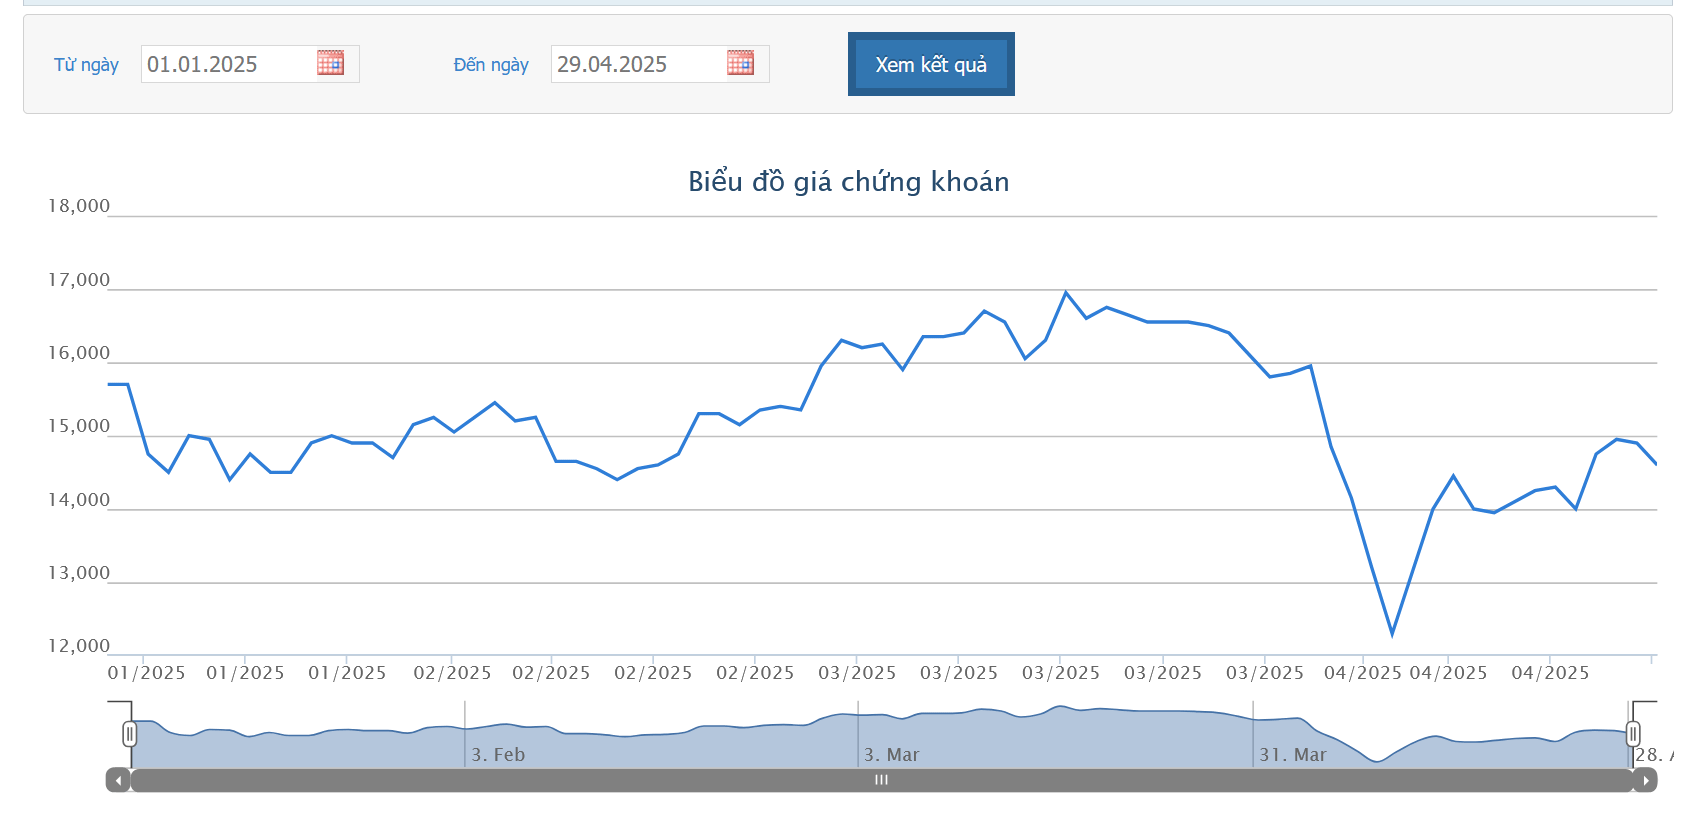
Task: Click the navigator scrollbar left arrow
Action: [118, 781]
